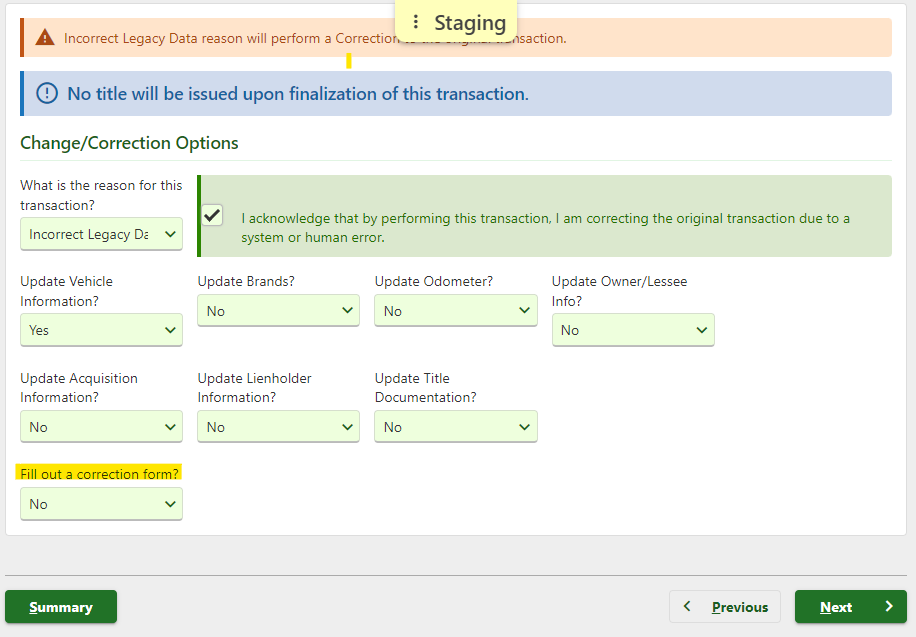This screenshot has width=916, height=637.
Task: Uncheck the correction acknowledgment checkbox
Action: 212,215
